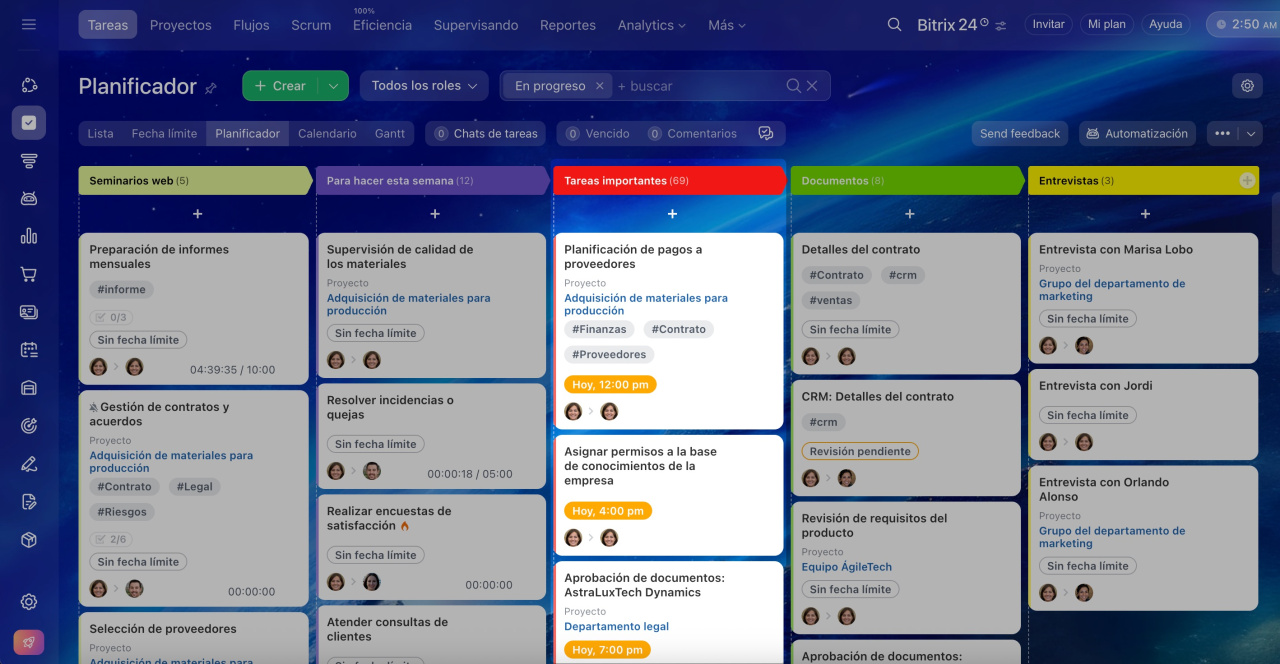Remove the En progreso filter chip
Screen dimensions: 1280x664
(599, 86)
